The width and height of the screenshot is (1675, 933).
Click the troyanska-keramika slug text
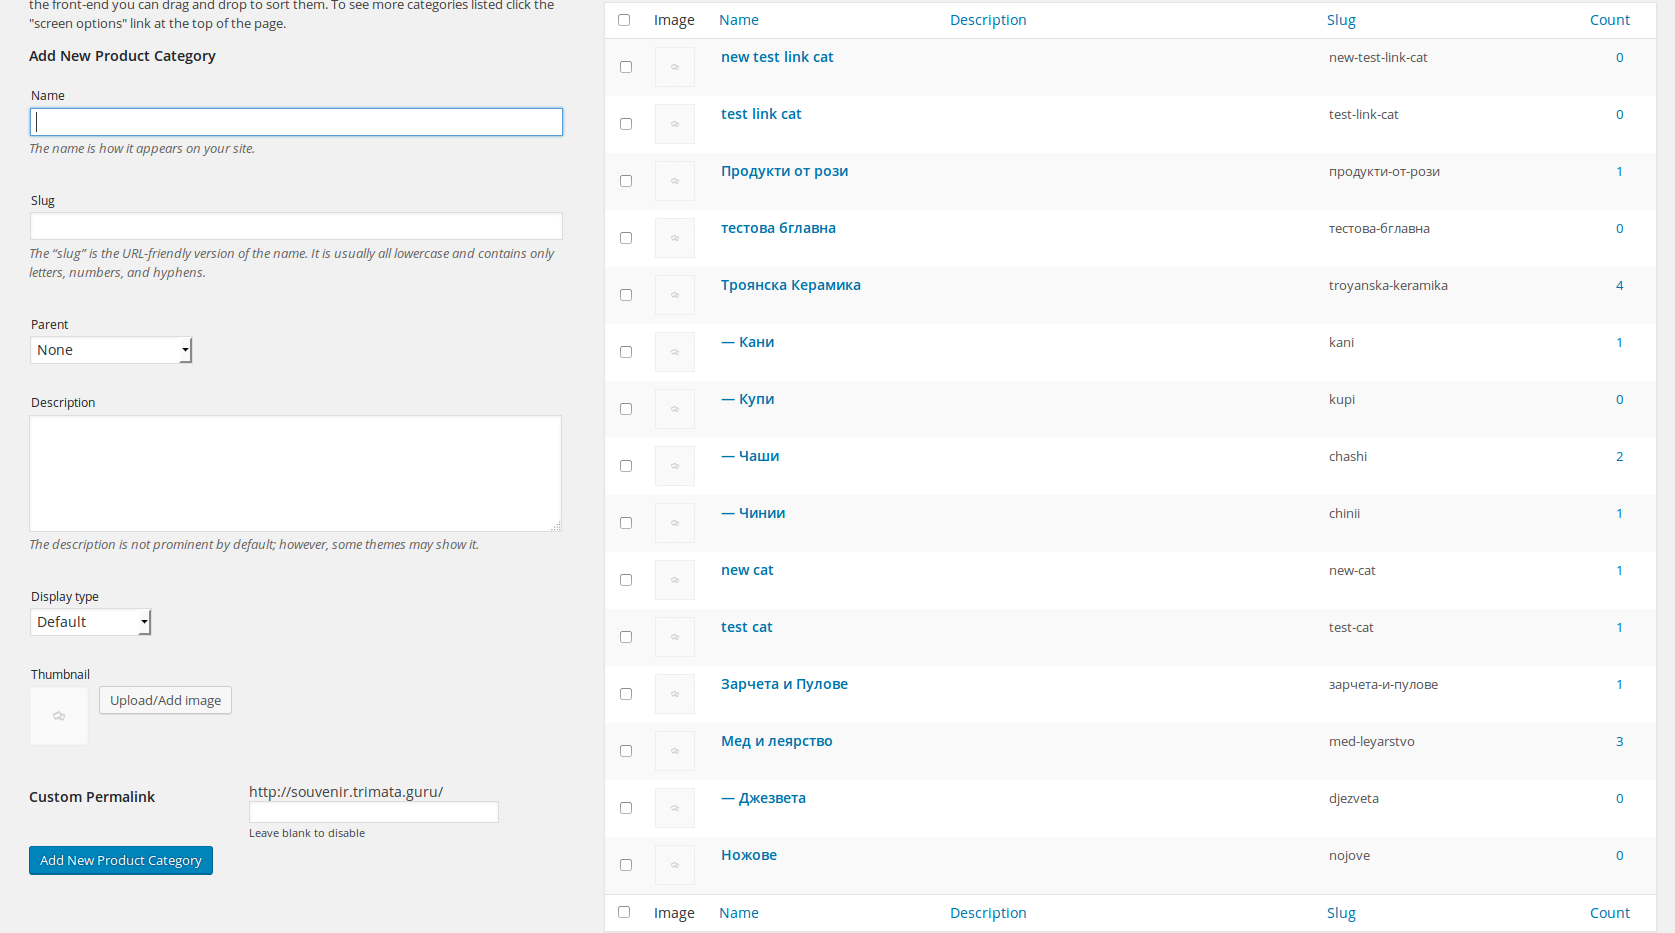click(x=1388, y=285)
